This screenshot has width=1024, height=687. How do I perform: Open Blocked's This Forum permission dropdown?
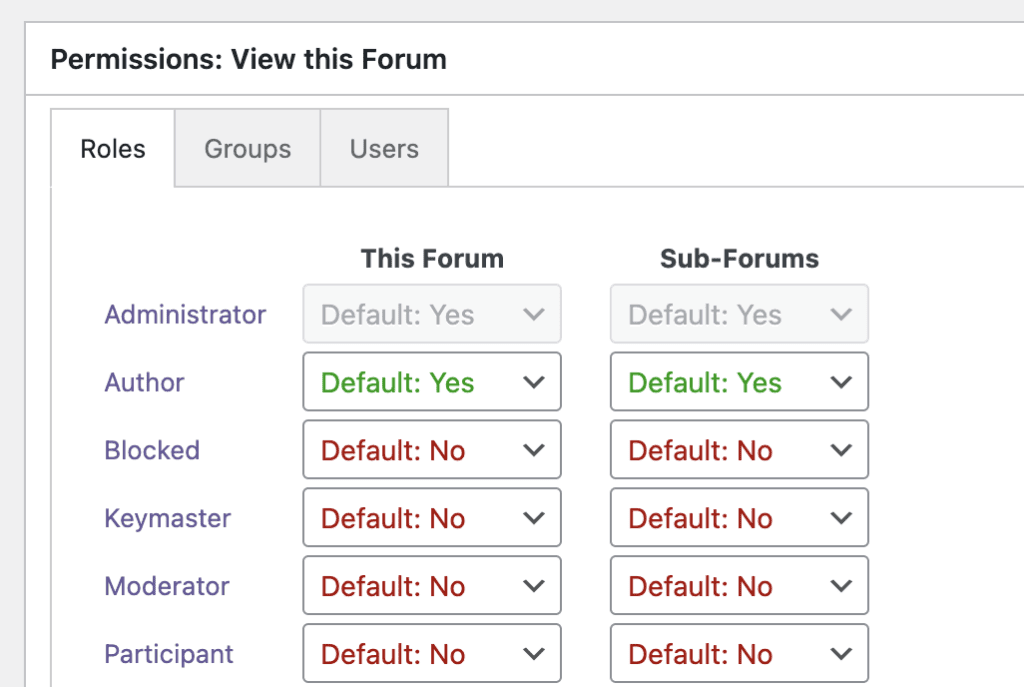(431, 450)
